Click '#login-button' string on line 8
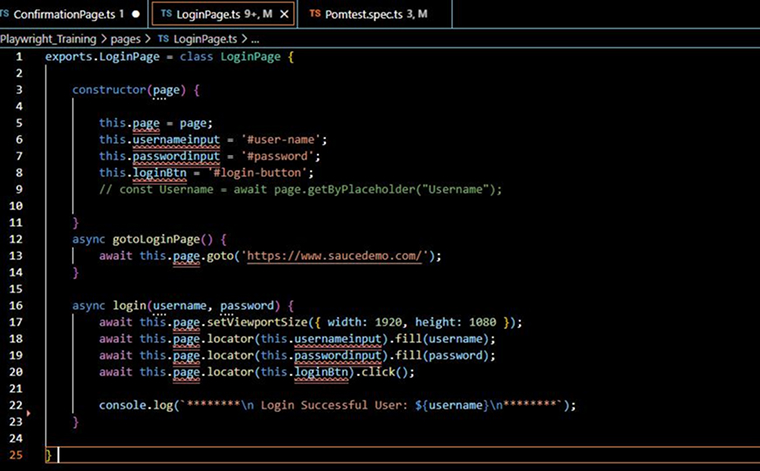Viewport: 760px width, 471px height. point(257,173)
